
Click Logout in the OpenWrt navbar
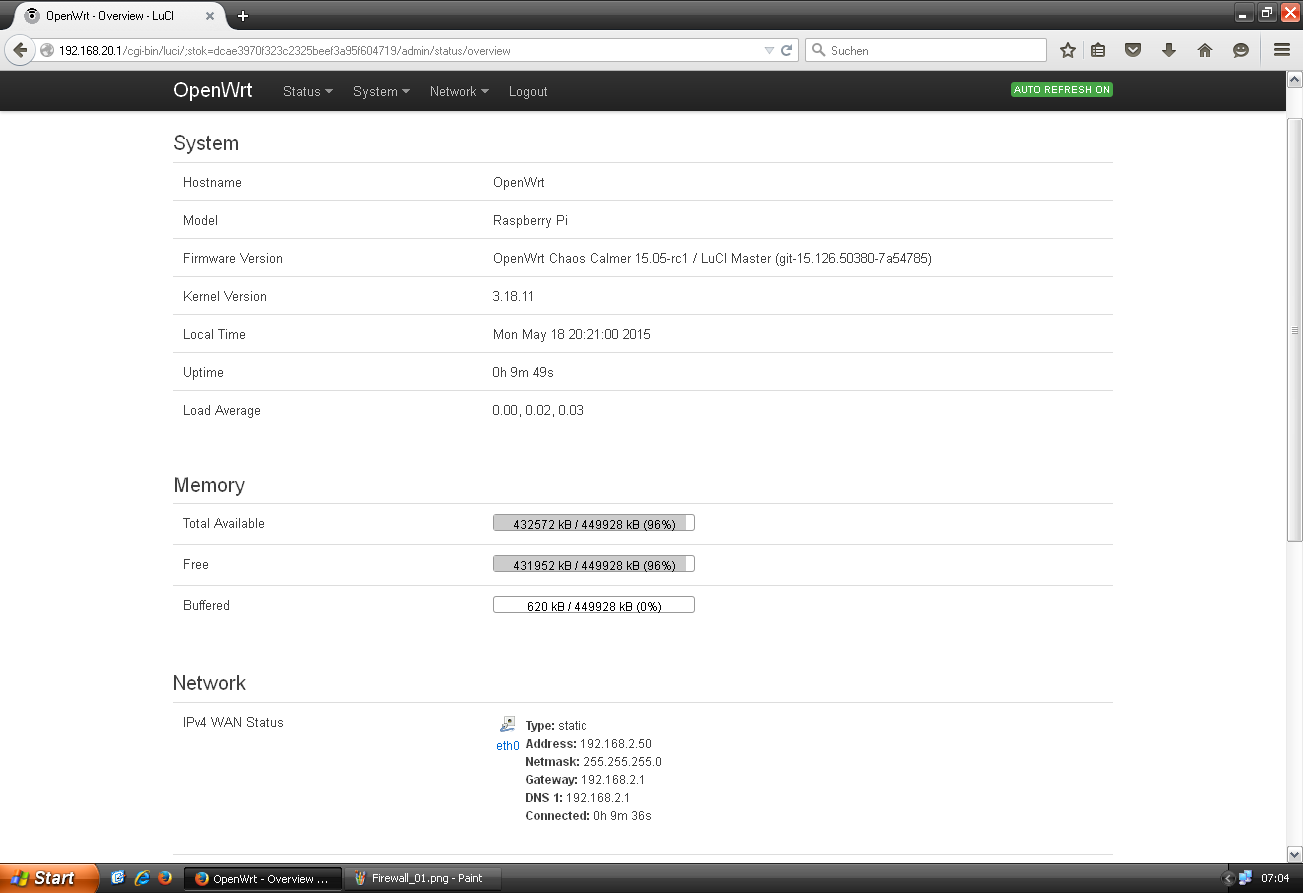tap(528, 91)
